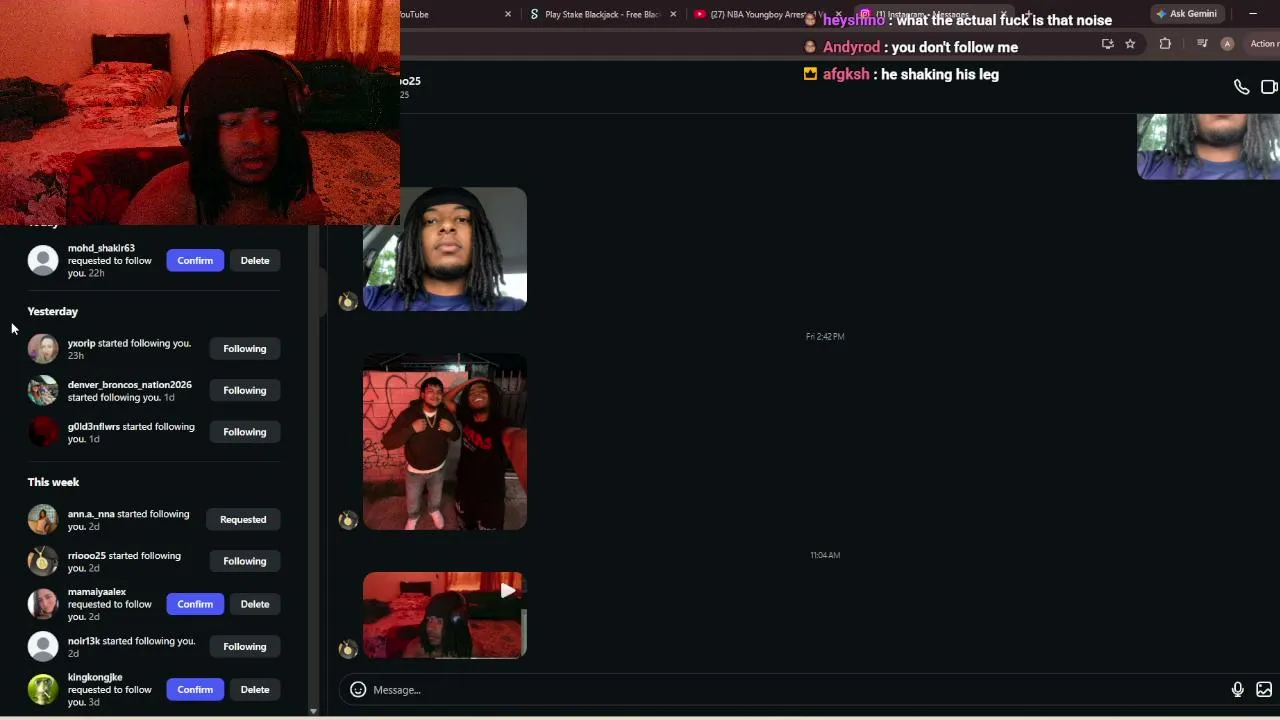Screen dimensions: 1280x720
Task: Click the This week section heading
Action: [x=54, y=482]
